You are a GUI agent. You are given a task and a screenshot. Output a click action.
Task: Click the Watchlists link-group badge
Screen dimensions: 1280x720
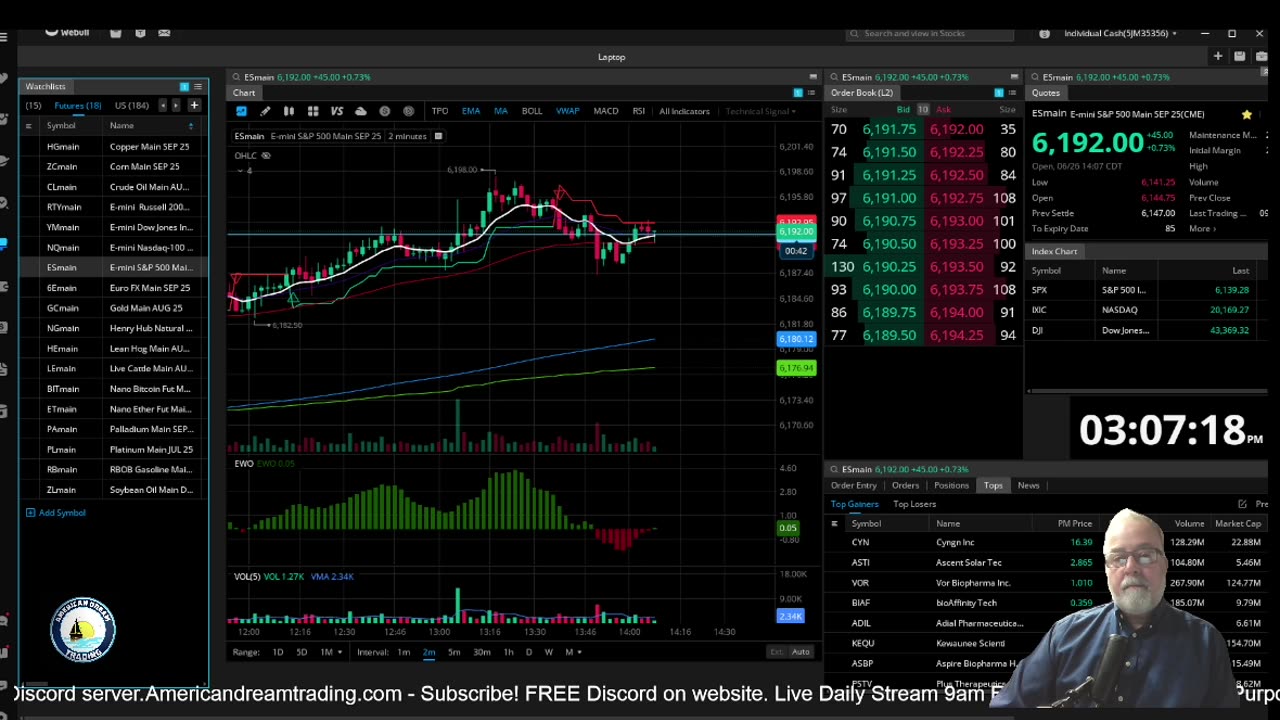tap(184, 87)
